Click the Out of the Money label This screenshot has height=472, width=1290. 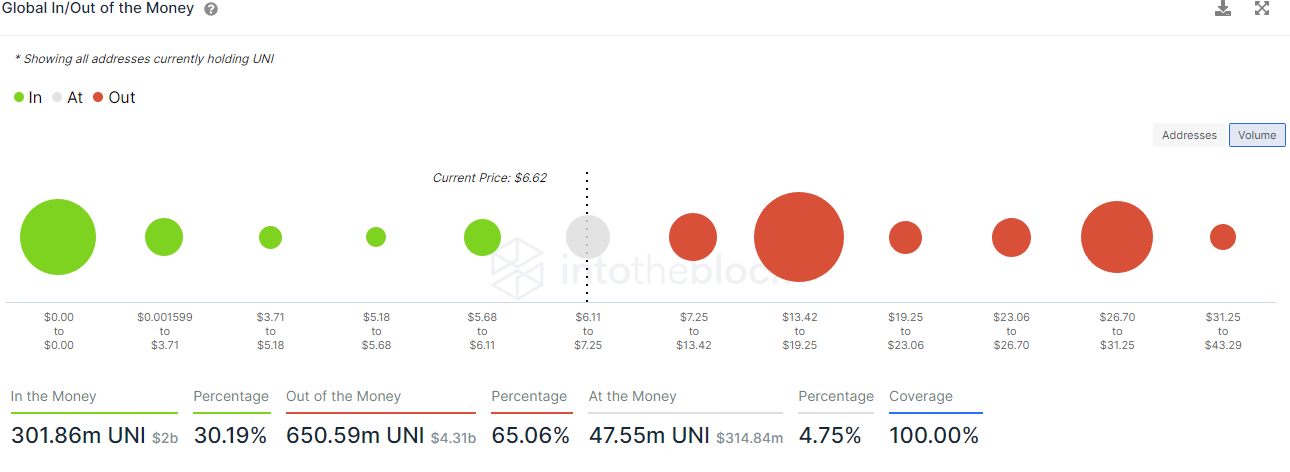pos(343,397)
